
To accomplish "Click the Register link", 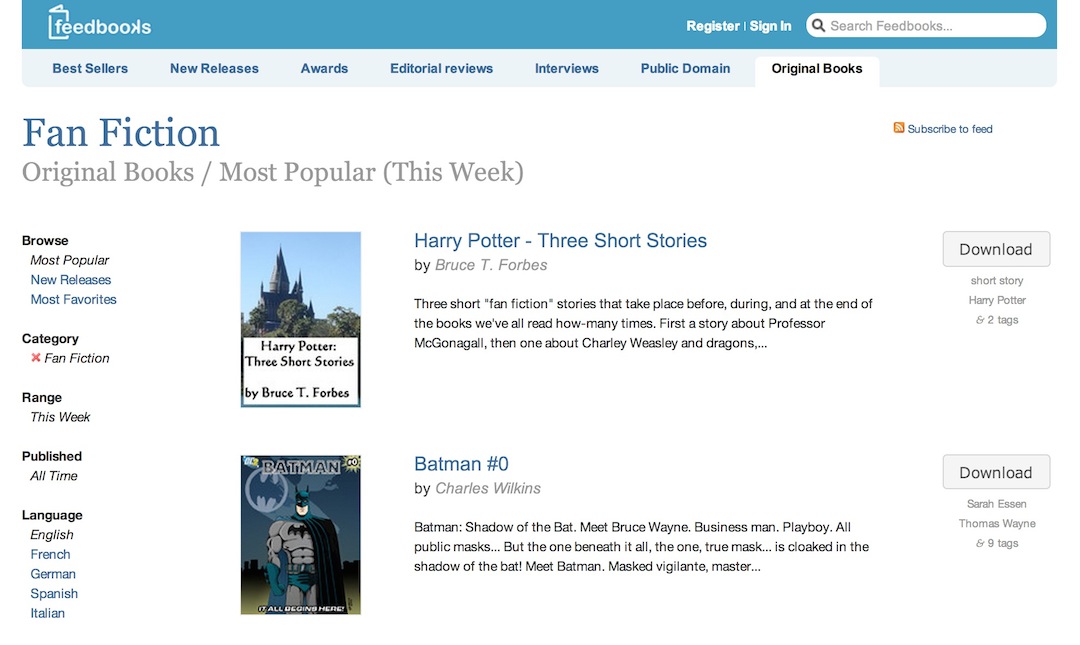I will (x=713, y=26).
